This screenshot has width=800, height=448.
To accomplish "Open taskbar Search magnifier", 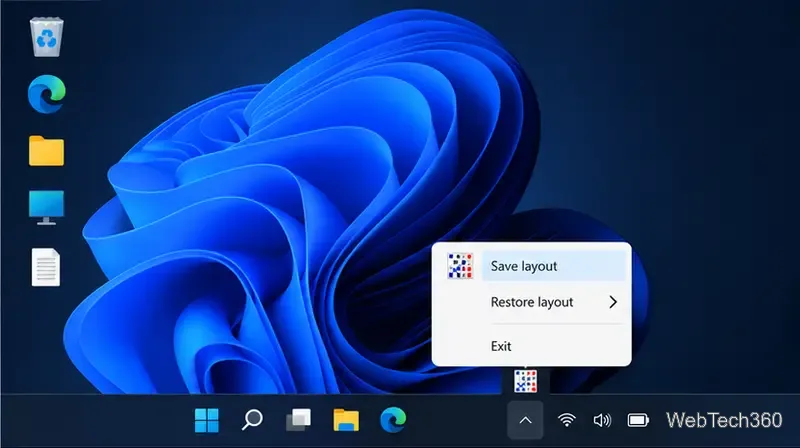I will (x=252, y=420).
